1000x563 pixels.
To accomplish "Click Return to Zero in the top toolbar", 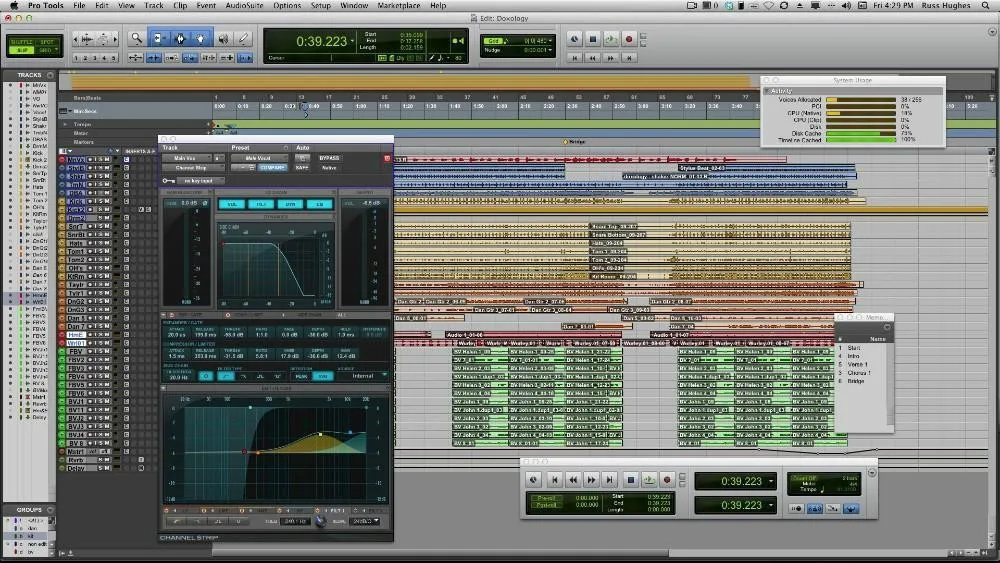I will [x=575, y=58].
